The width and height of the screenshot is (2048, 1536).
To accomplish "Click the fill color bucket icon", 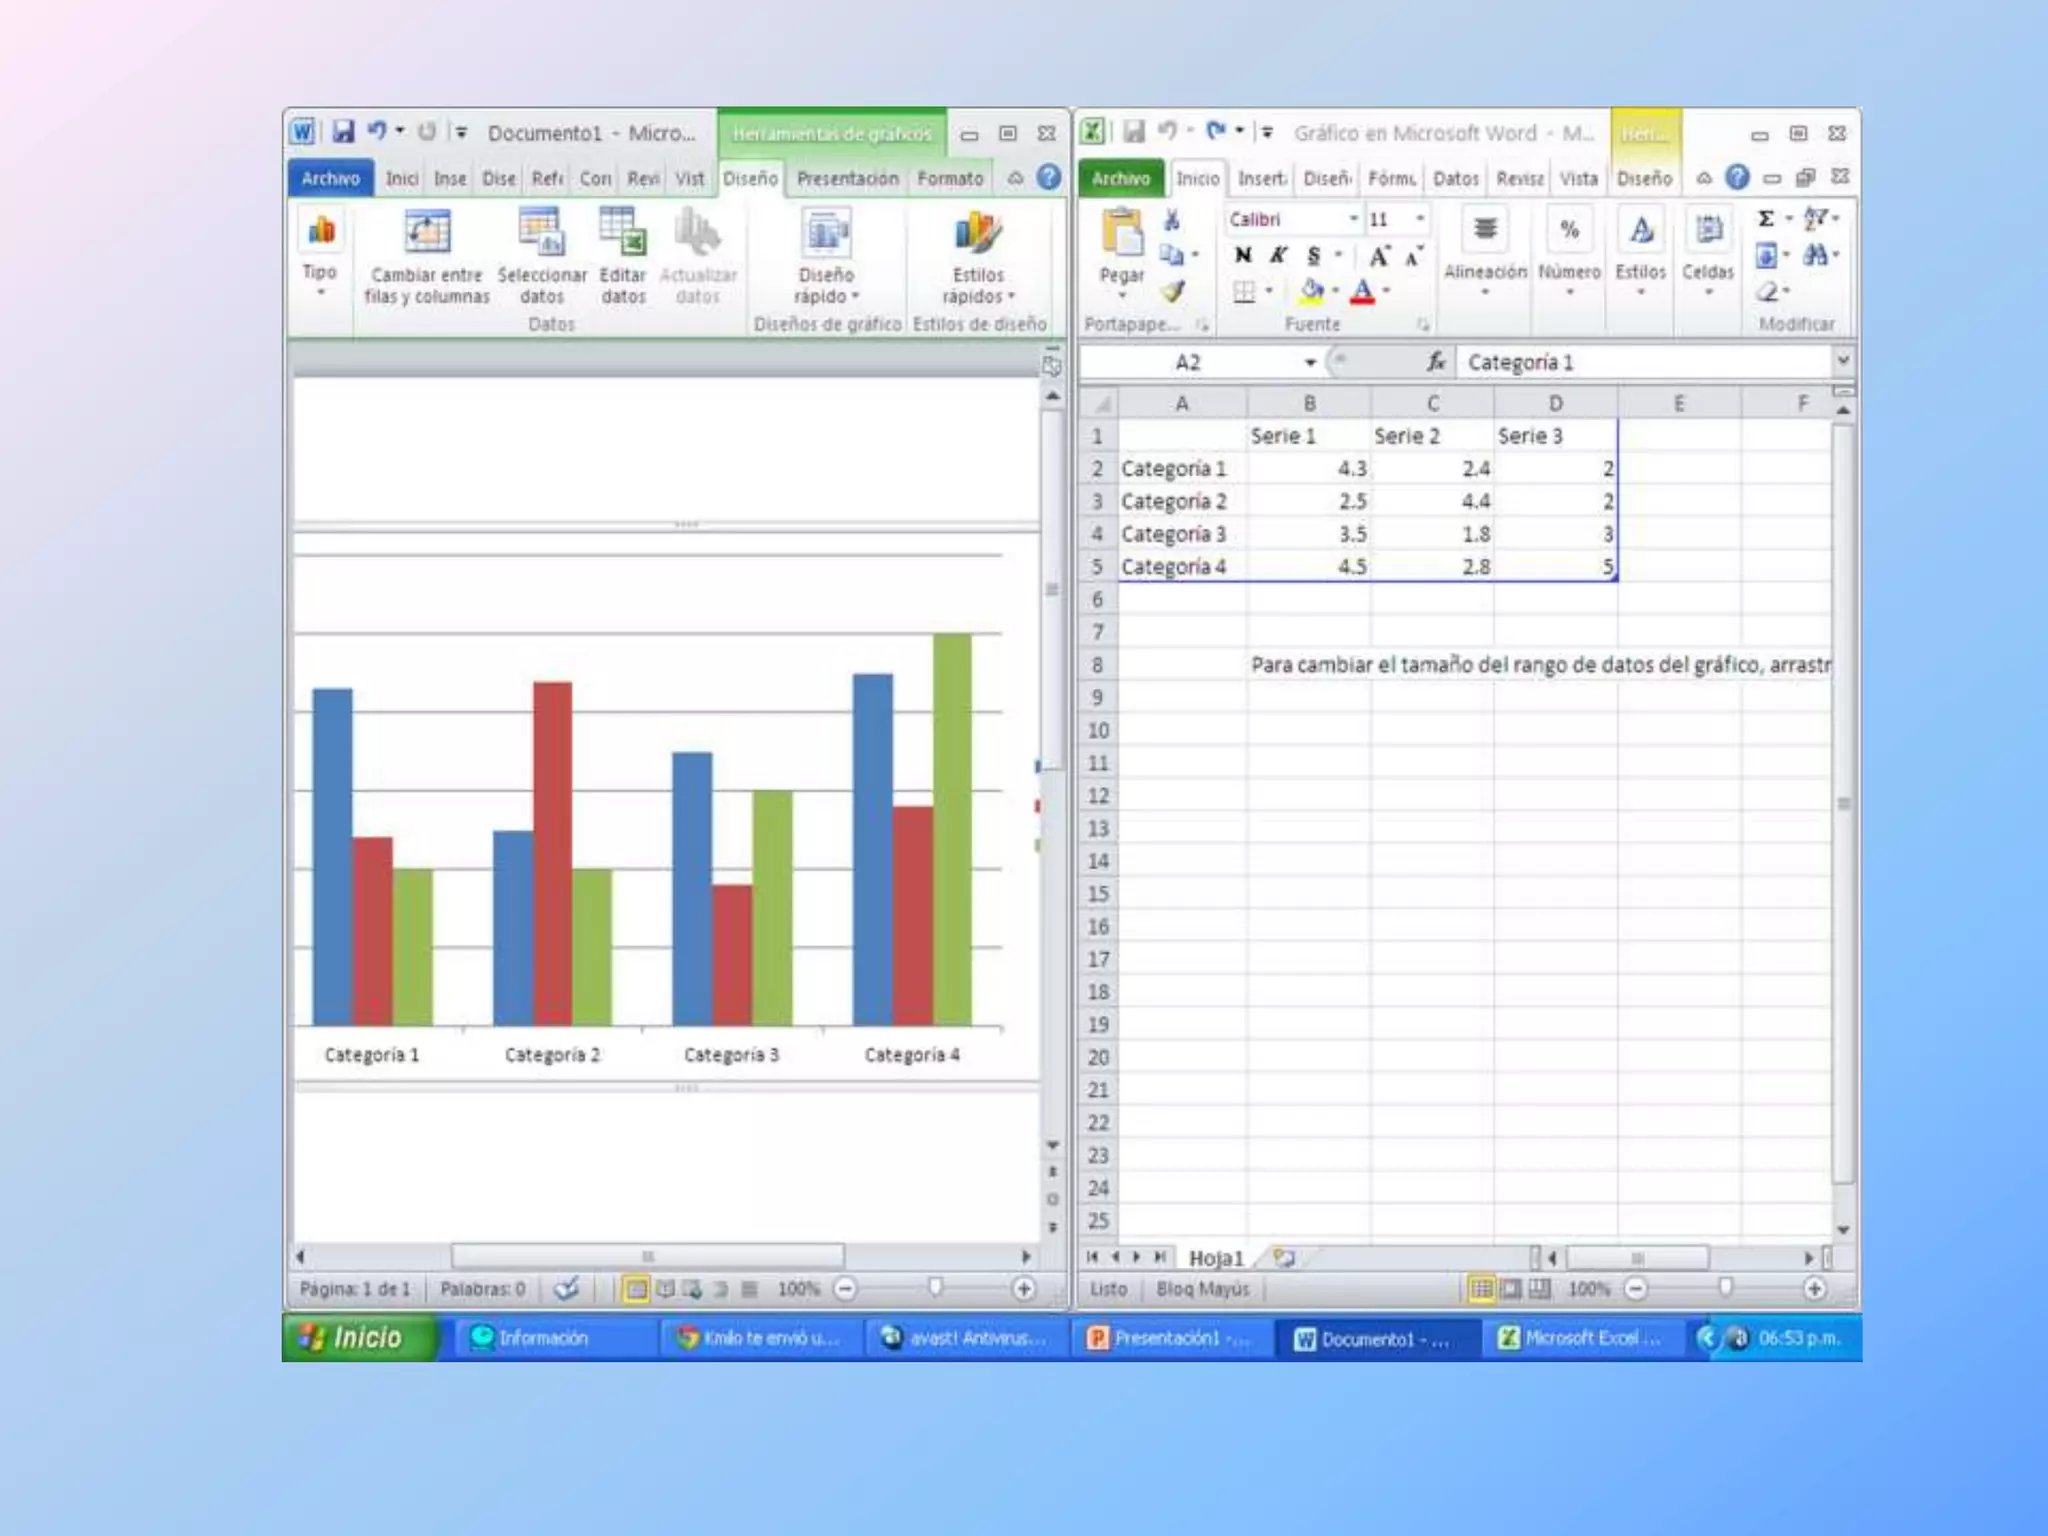I will [1311, 291].
